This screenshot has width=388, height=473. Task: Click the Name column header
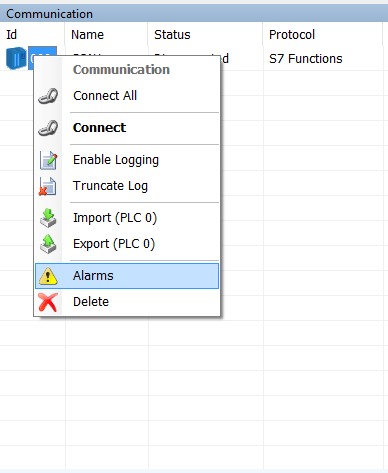pos(106,35)
